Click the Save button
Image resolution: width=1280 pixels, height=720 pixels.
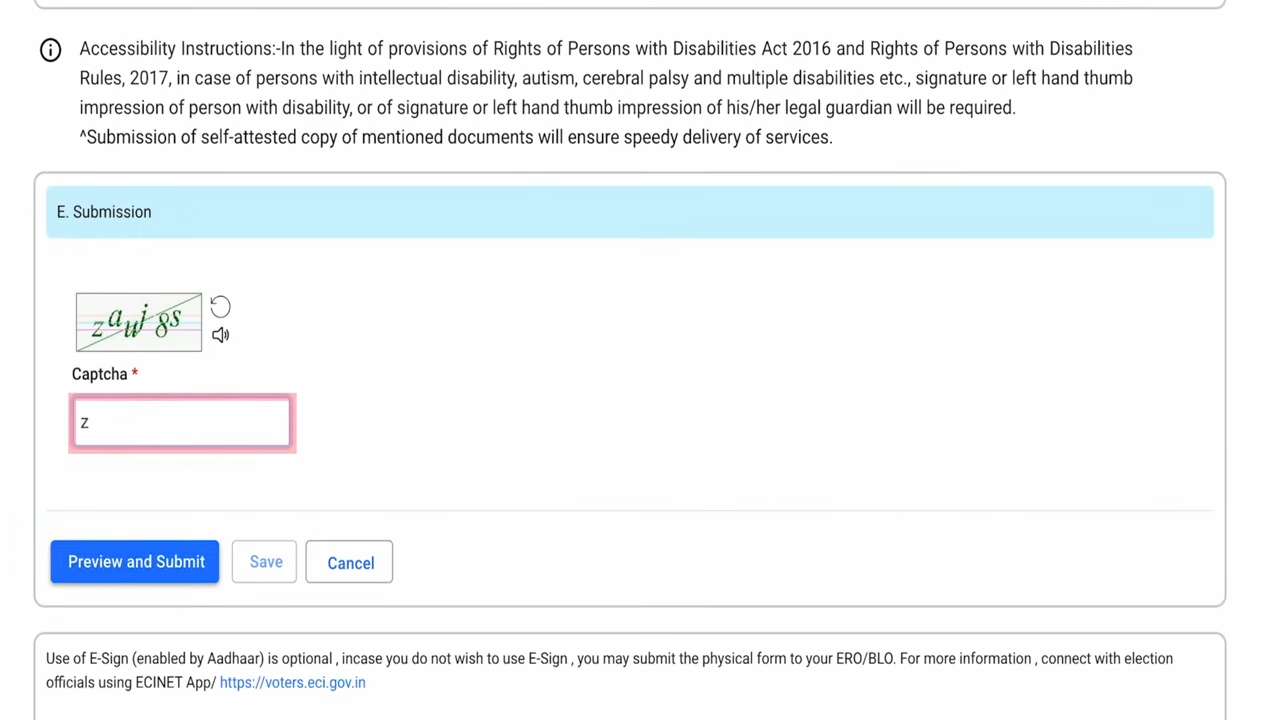point(265,562)
